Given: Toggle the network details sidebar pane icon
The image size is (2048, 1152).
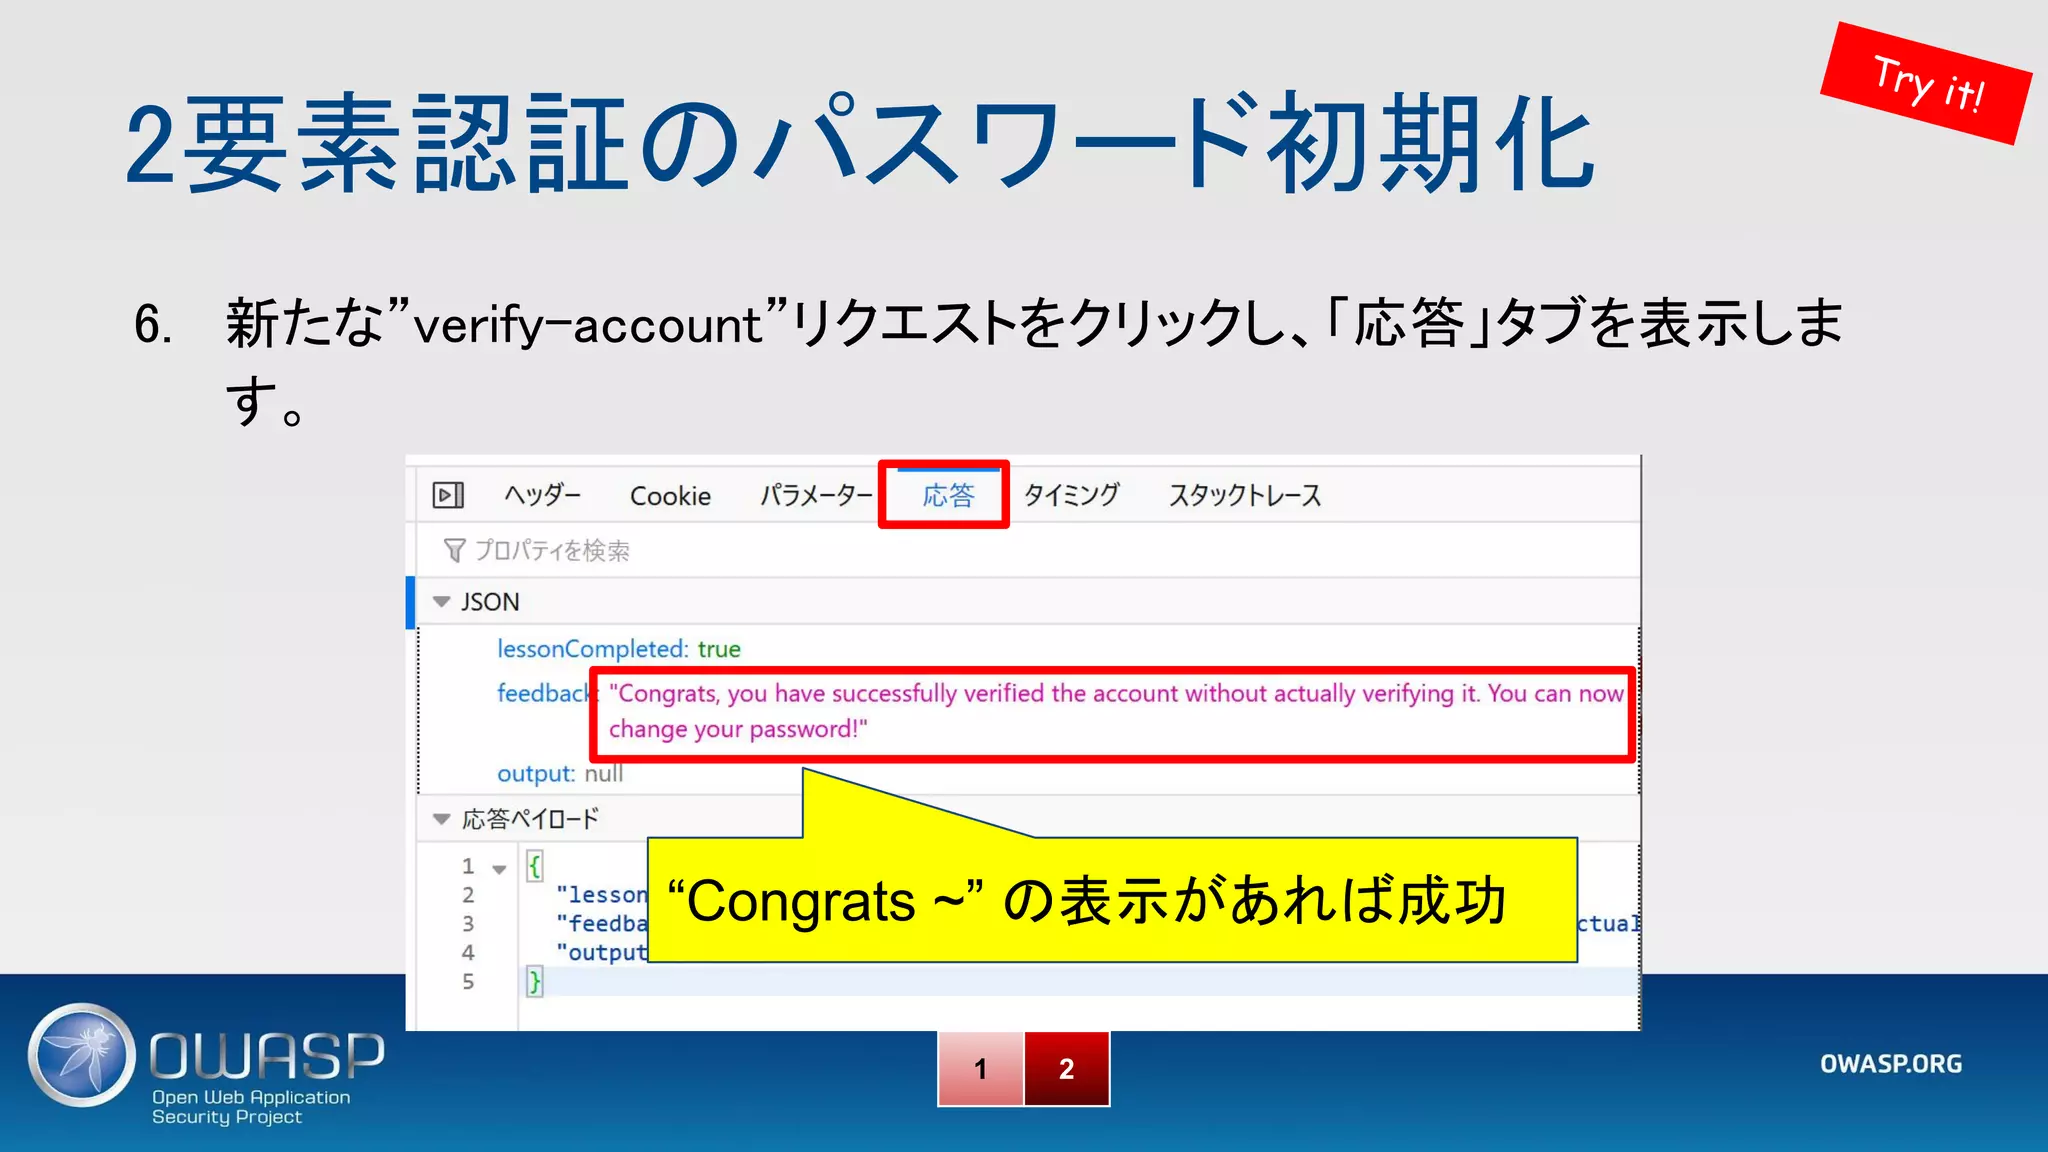Looking at the screenshot, I should (448, 495).
